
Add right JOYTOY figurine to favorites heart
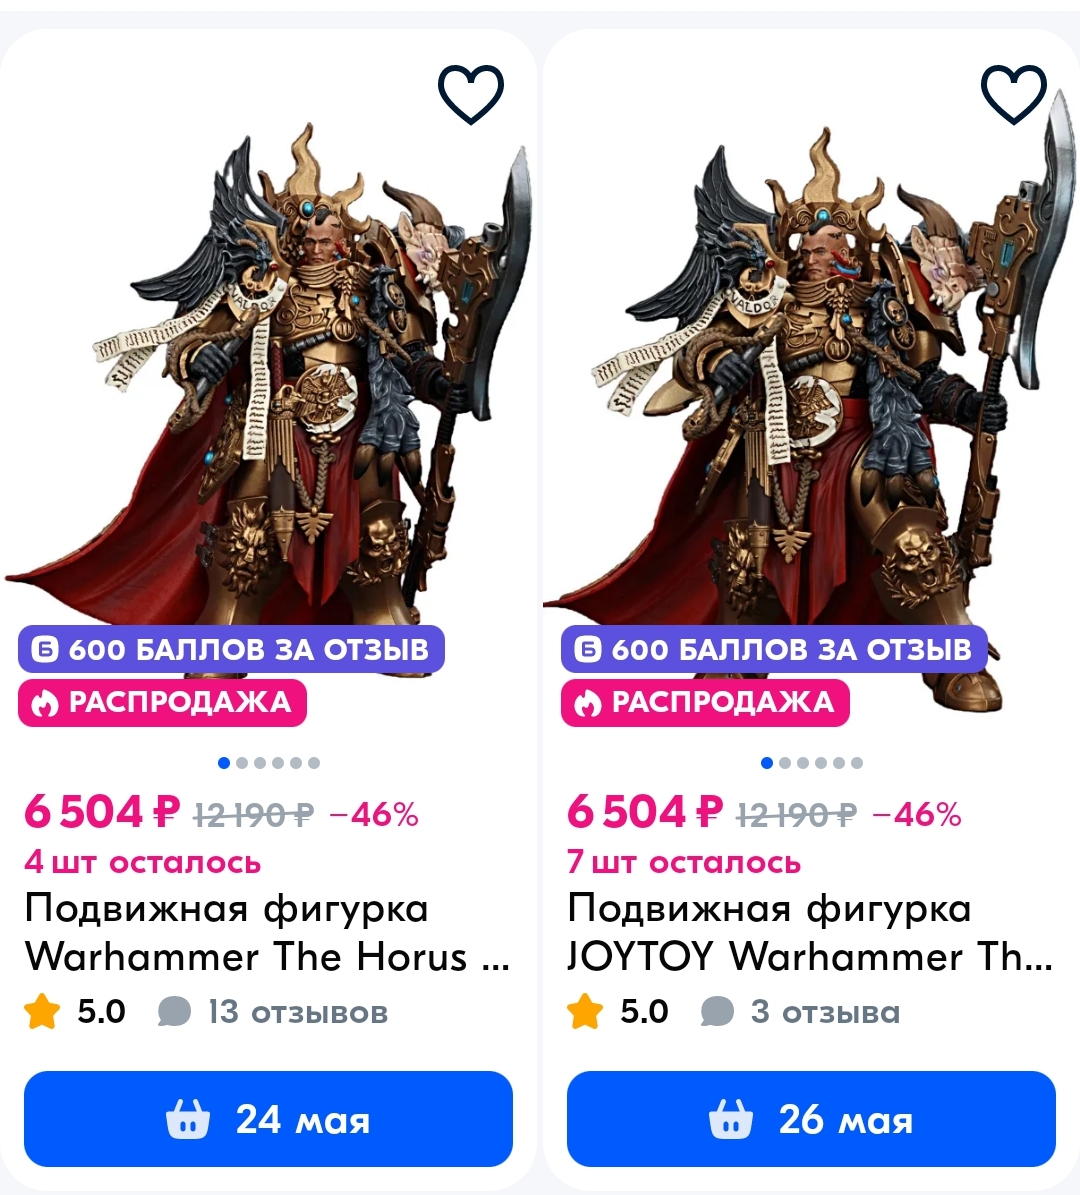point(1013,94)
